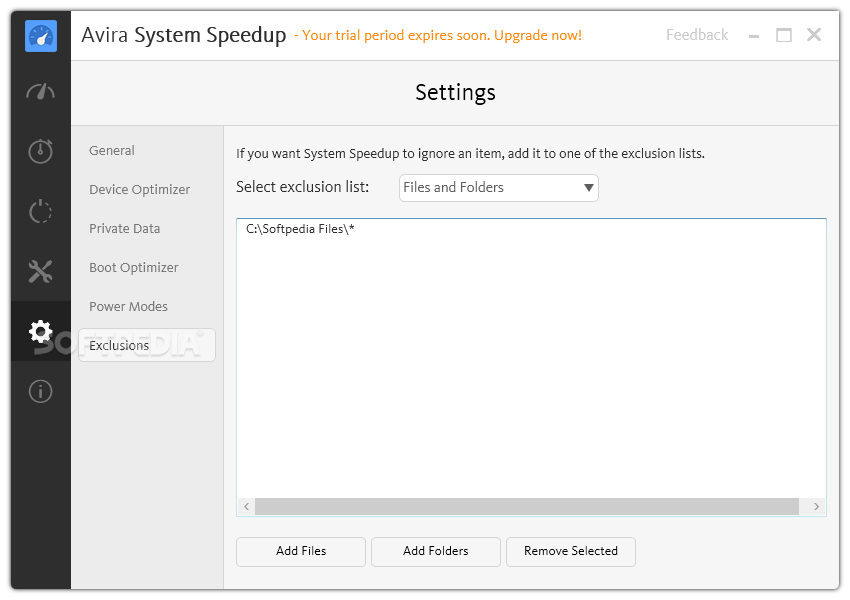Screen dimensions: 850x600
Task: Click the Avira System Speedup logo icon
Action: [41, 36]
